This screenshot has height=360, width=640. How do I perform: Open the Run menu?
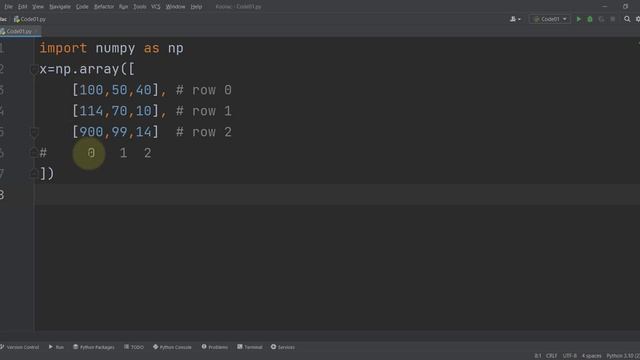pos(123,7)
